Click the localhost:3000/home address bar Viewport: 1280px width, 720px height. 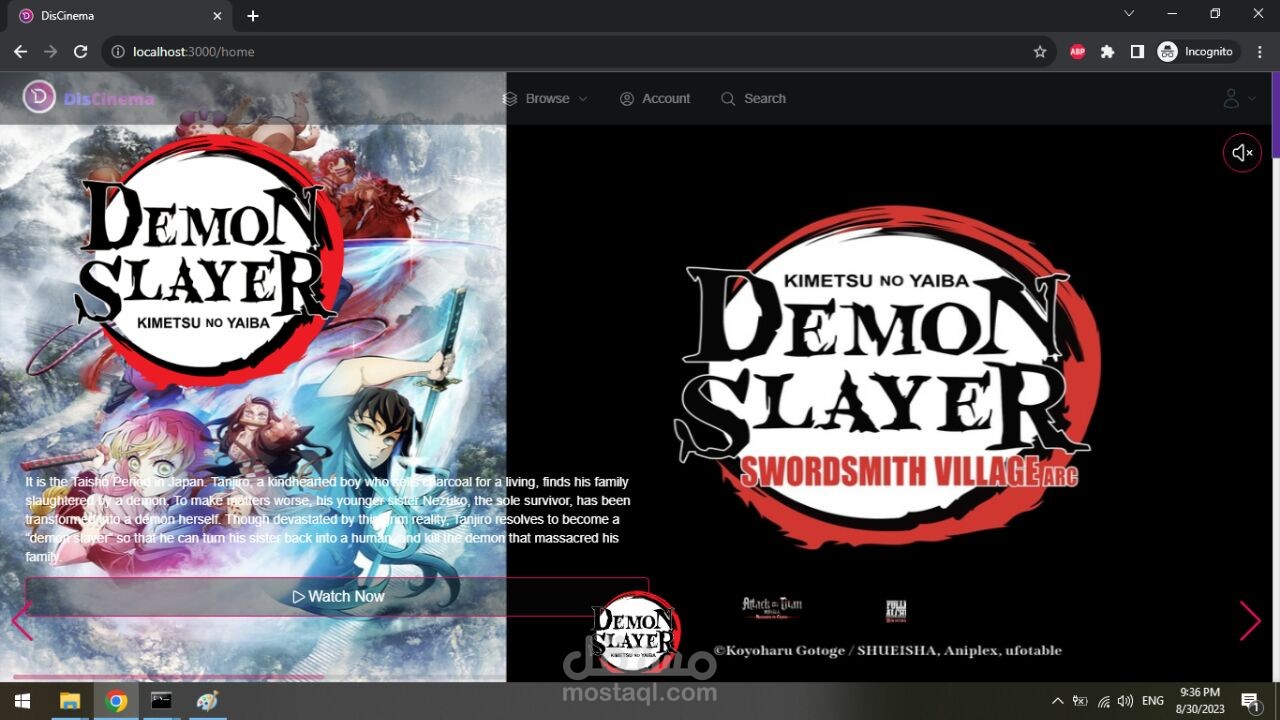coord(580,51)
